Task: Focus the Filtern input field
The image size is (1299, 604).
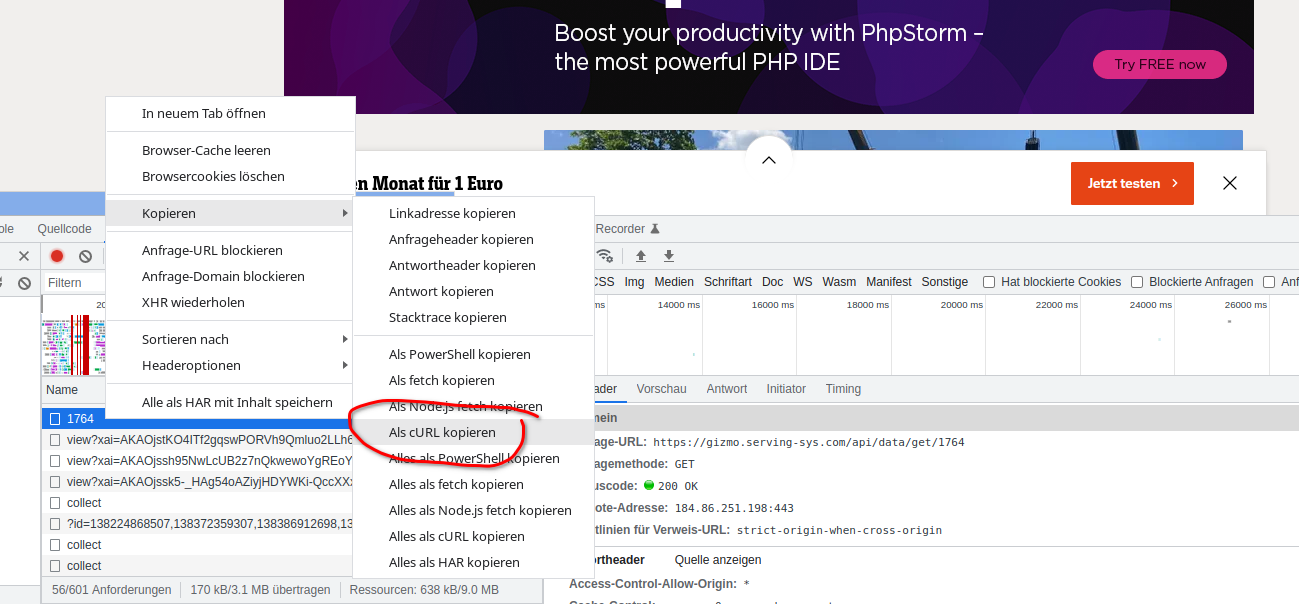Action: click(x=75, y=283)
